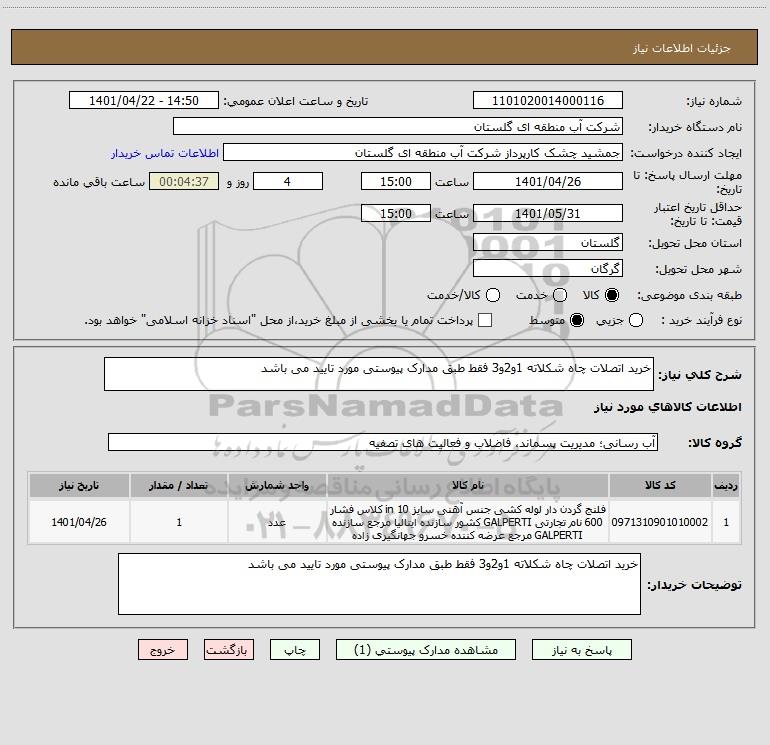Select the خدمت radio option
Image resolution: width=770 pixels, height=745 pixels.
[x=560, y=295]
